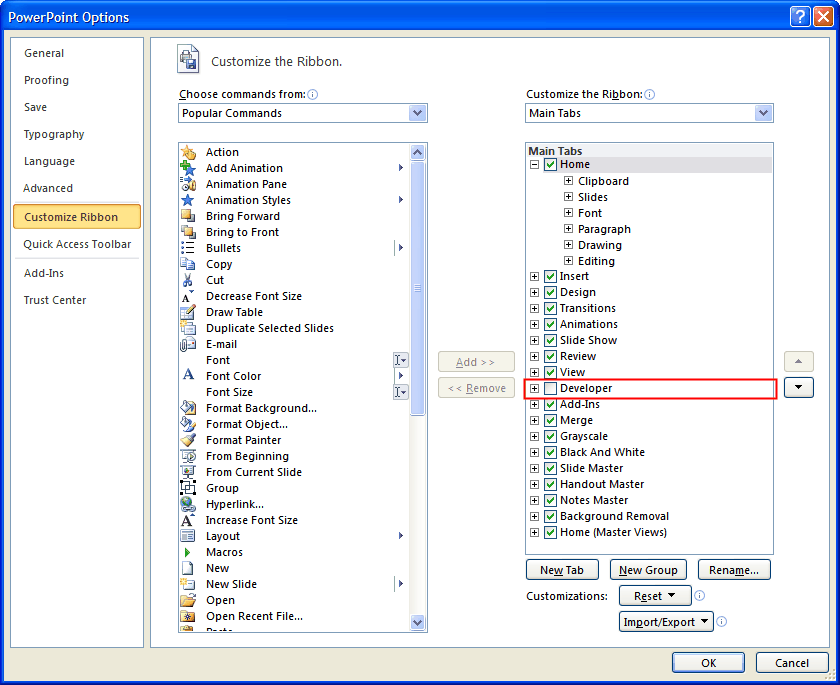Click the E-mail paperclip icon
Viewport: 840px width, 685px height.
pyautogui.click(x=188, y=344)
